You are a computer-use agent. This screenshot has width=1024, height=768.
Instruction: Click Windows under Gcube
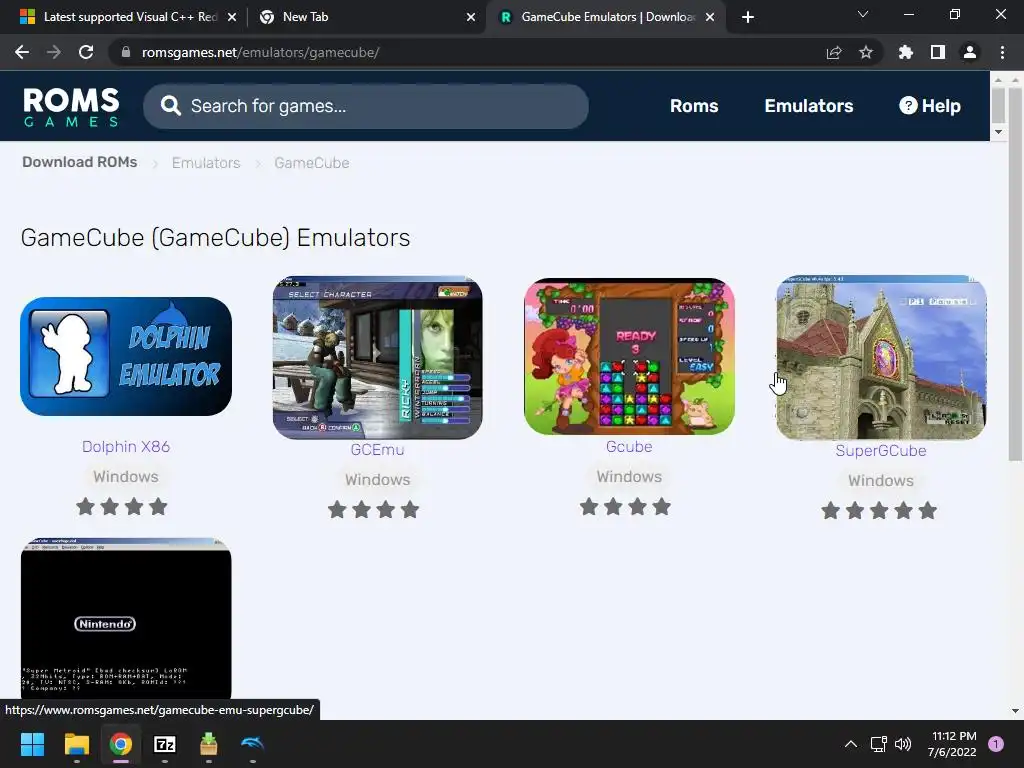(629, 477)
